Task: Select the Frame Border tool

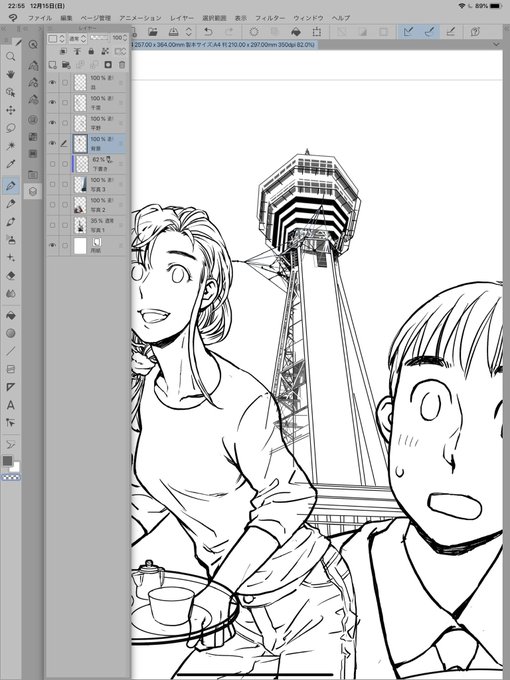Action: click(11, 369)
